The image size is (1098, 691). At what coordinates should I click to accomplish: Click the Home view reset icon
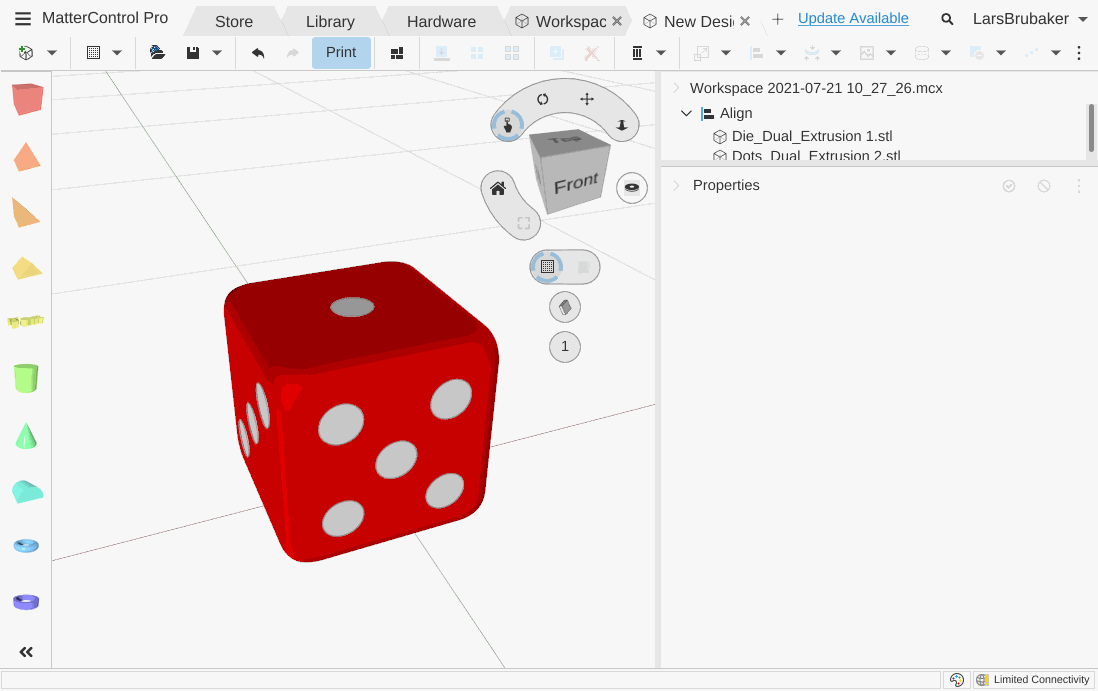(x=497, y=188)
